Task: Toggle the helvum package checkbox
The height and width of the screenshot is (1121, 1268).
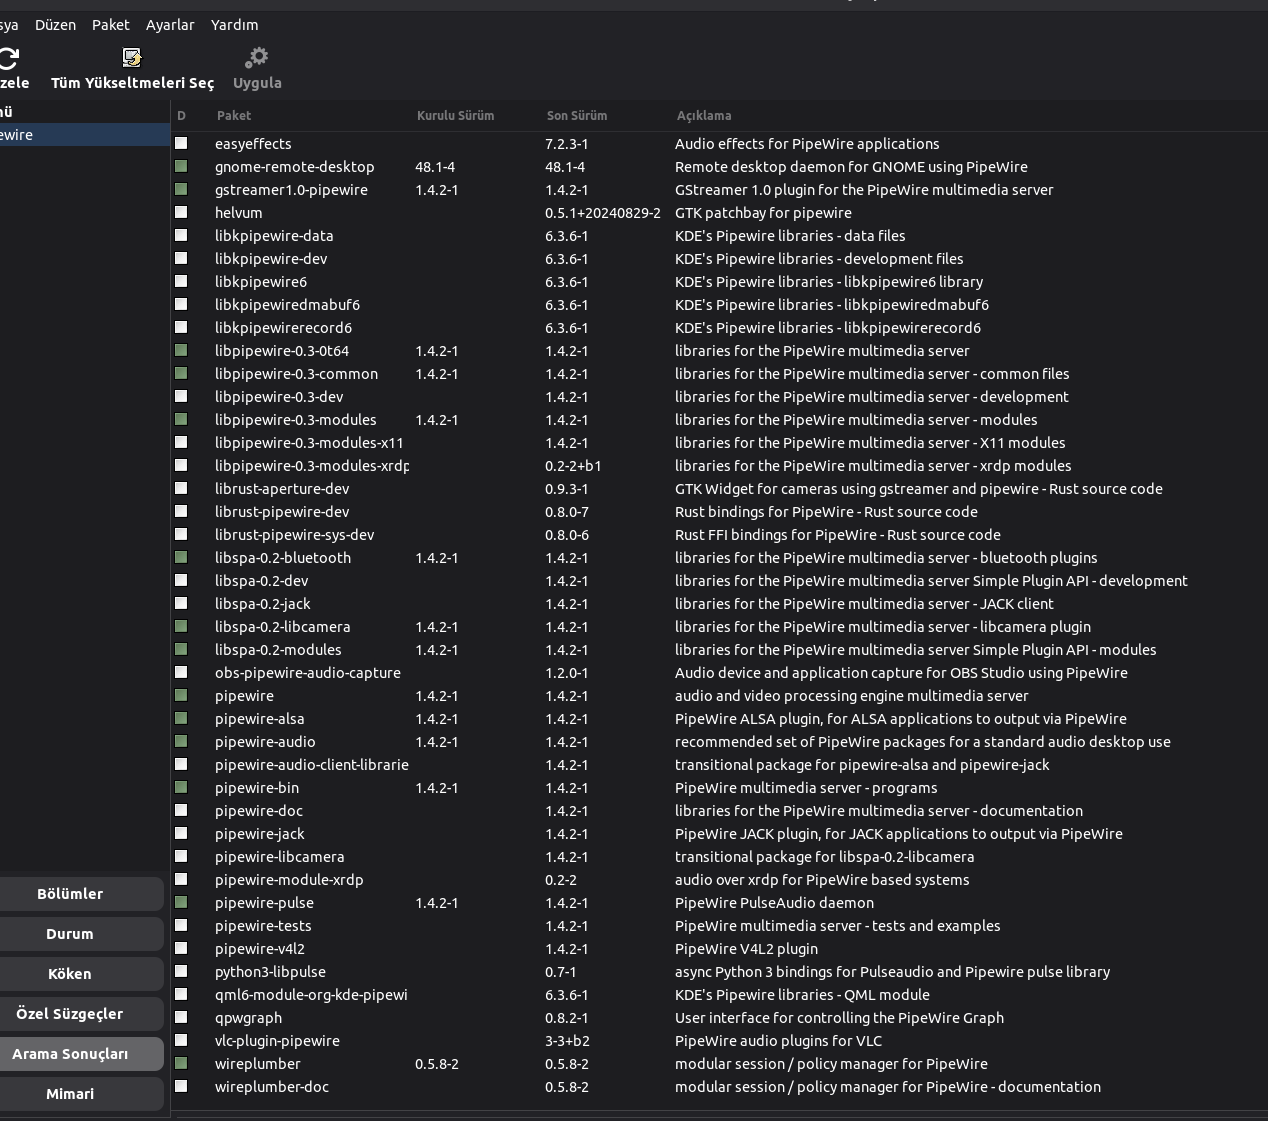Action: coord(181,213)
